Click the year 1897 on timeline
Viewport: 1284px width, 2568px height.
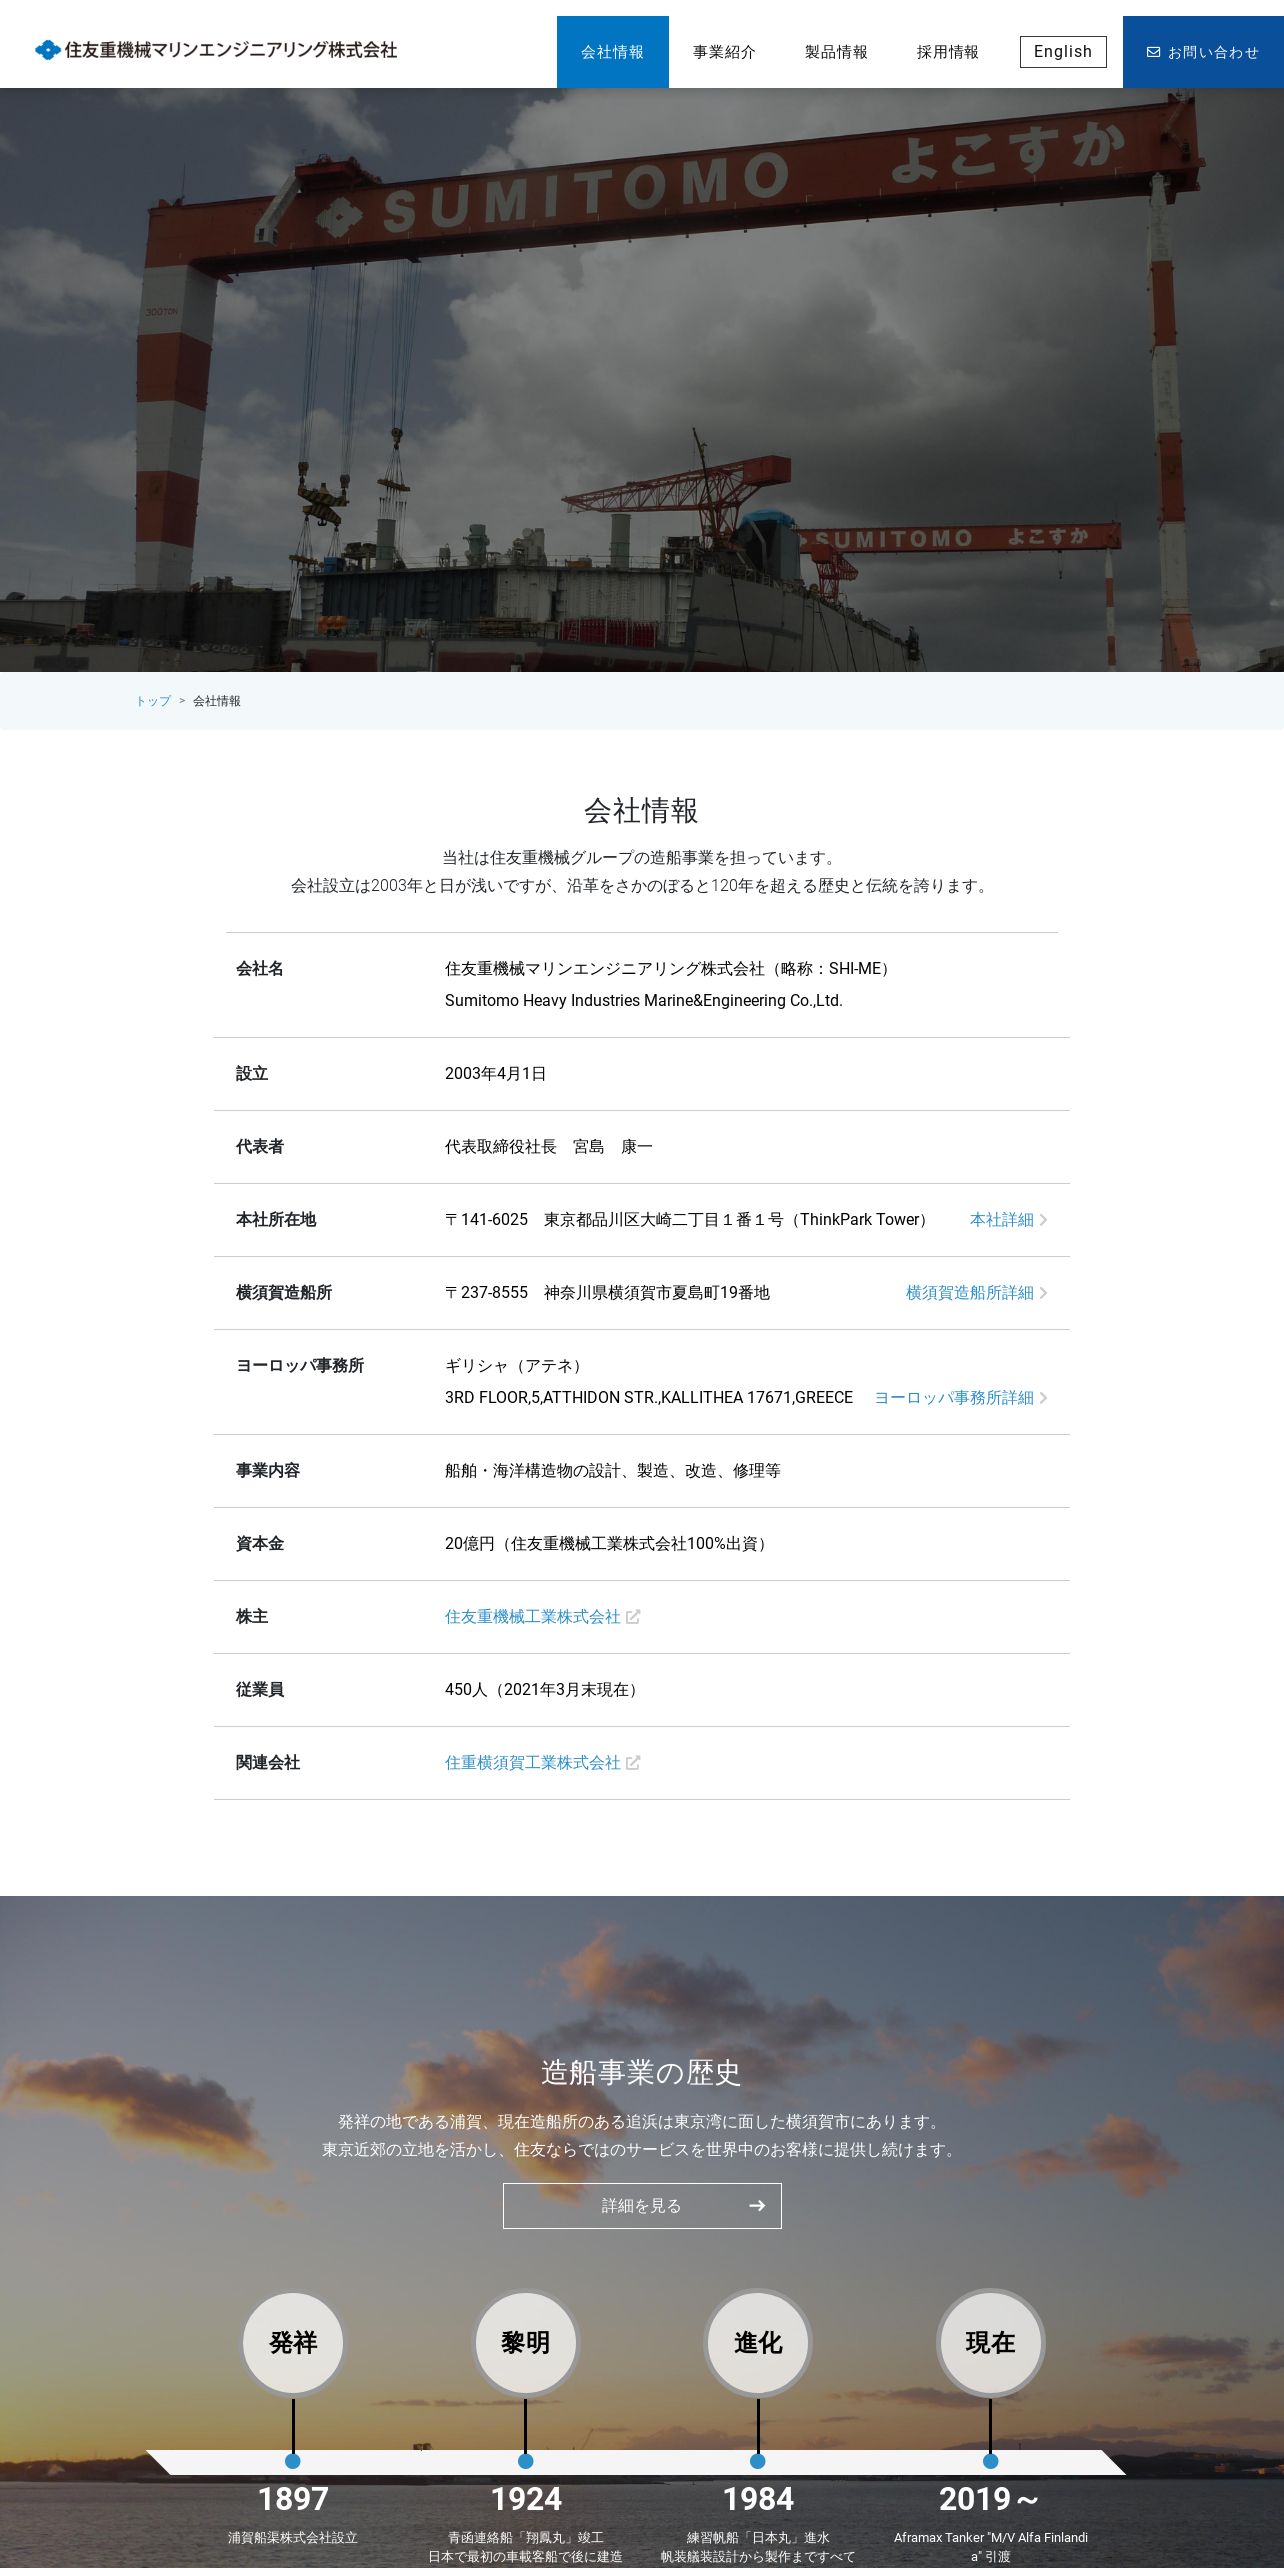tap(293, 2500)
